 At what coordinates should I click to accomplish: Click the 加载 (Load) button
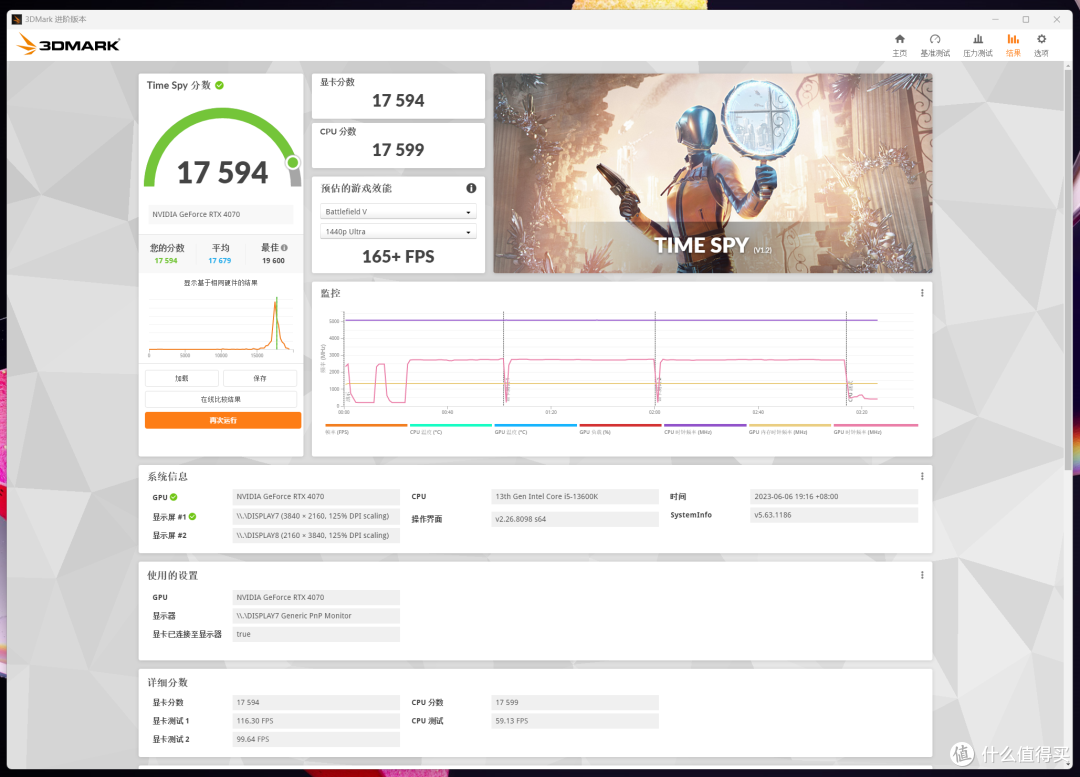[182, 378]
